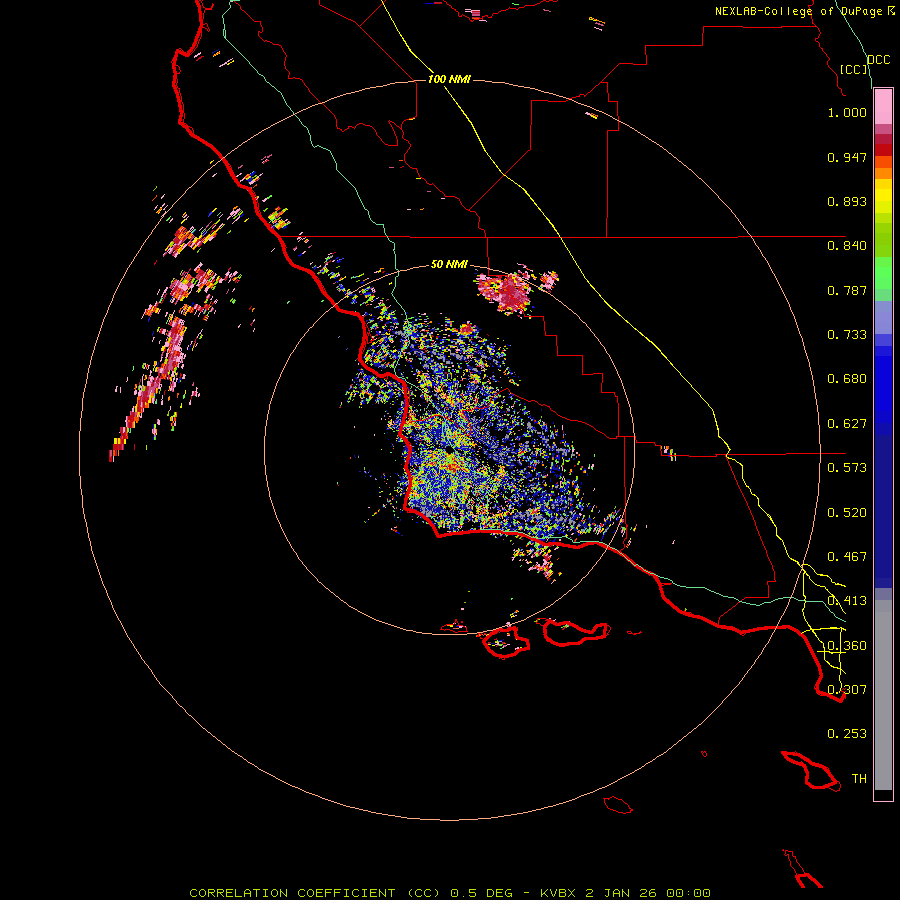Select the 0.360 legend value

click(847, 646)
